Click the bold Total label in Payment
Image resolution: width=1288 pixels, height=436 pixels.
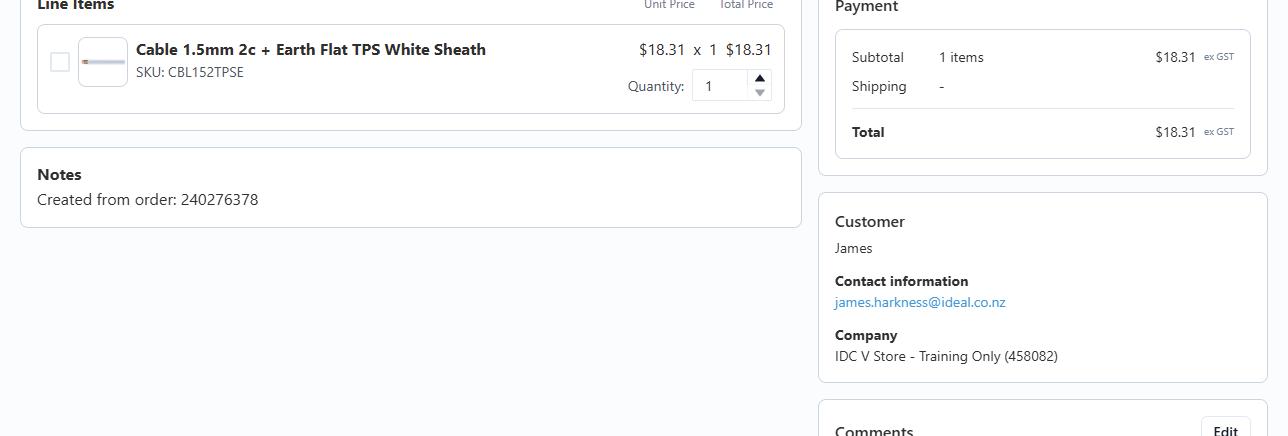[x=868, y=132]
